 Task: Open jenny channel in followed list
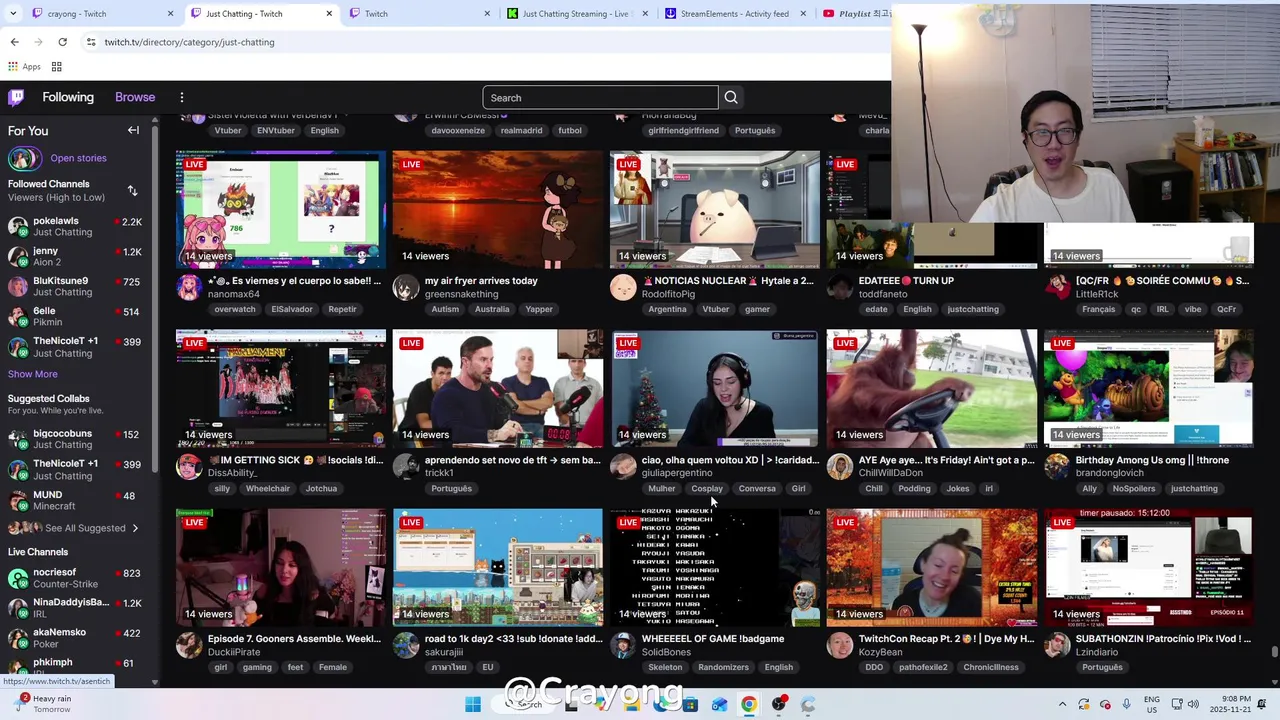pos(75,256)
